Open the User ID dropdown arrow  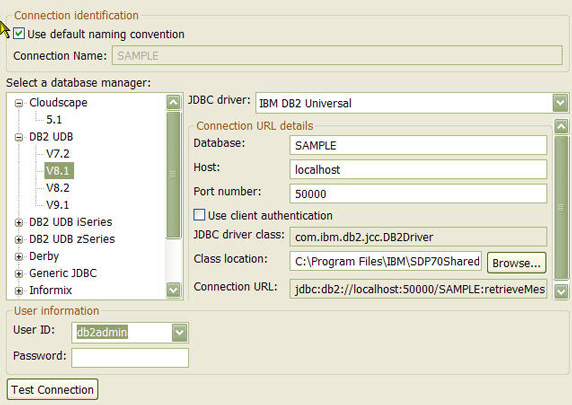179,332
